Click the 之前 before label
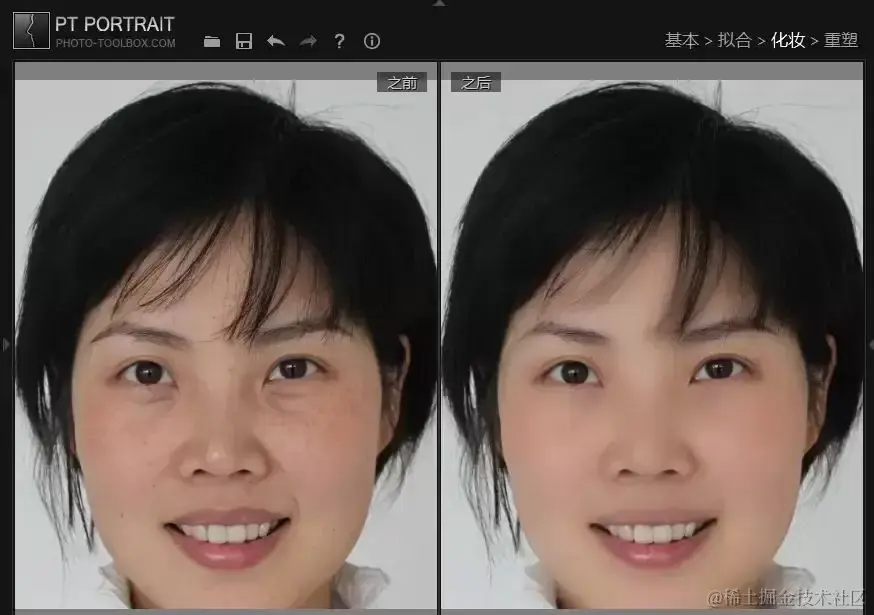Viewport: 874px width, 615px height. click(402, 83)
